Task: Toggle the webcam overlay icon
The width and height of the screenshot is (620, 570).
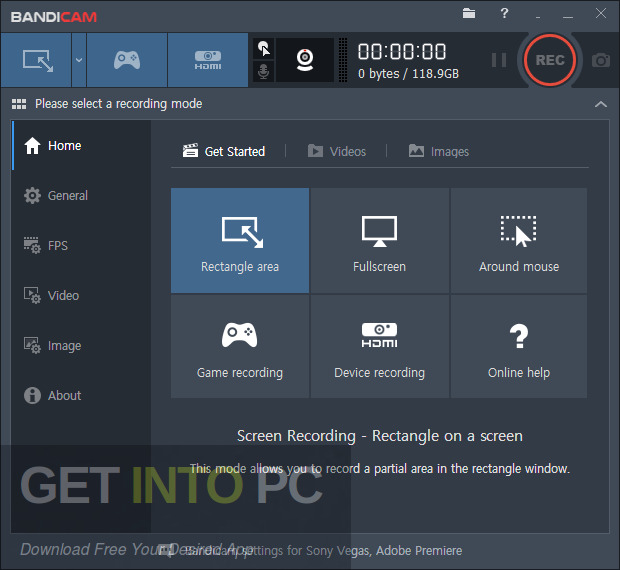Action: click(x=305, y=60)
